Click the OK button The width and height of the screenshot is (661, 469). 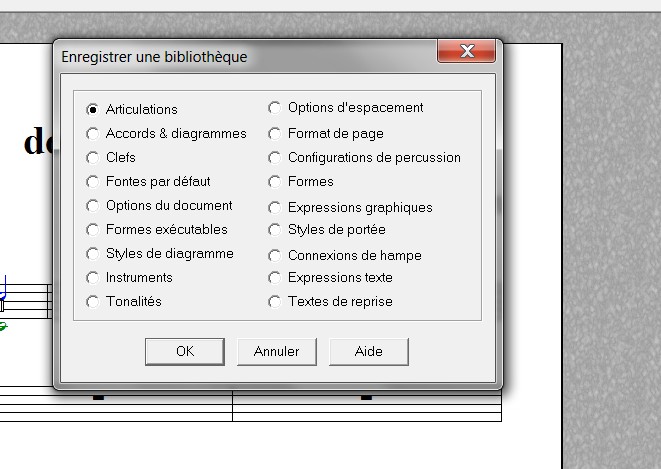[184, 351]
